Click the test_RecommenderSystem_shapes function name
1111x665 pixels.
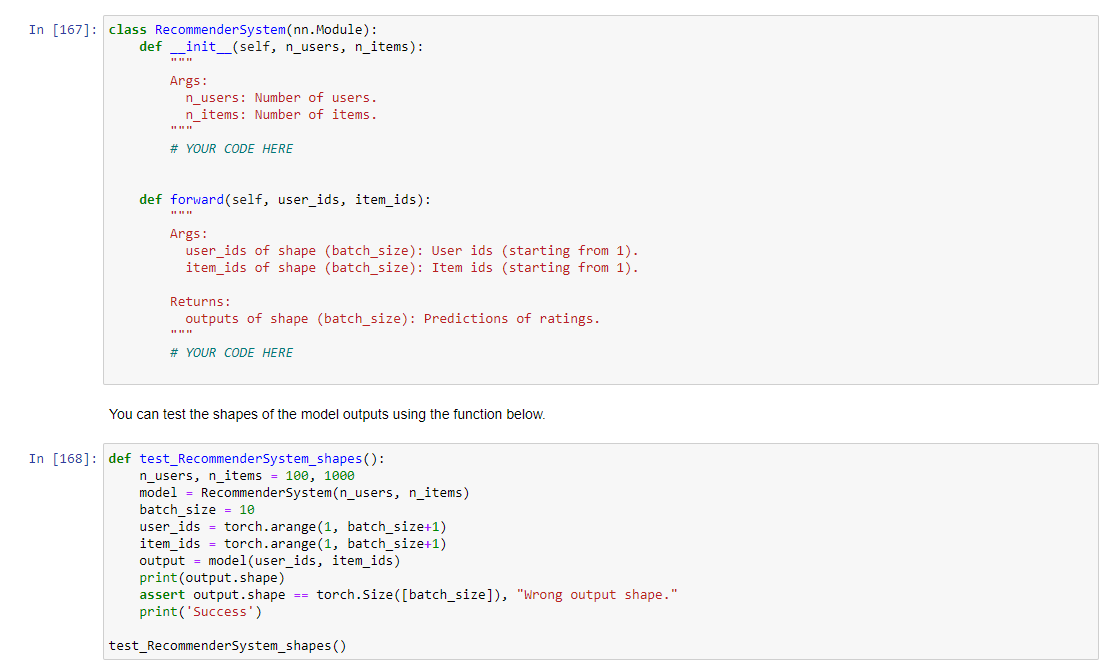coord(250,458)
